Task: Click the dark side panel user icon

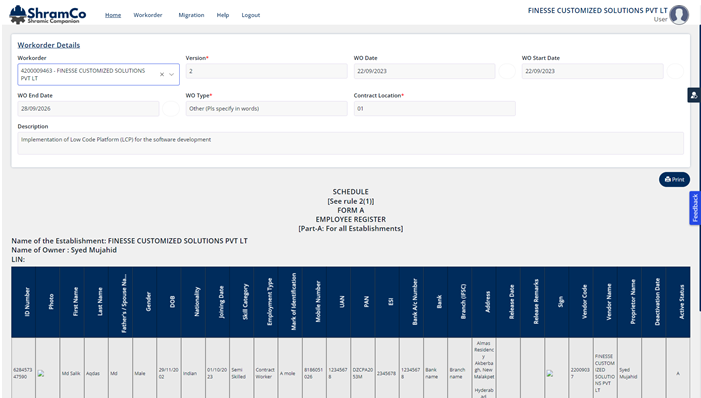Action: [694, 95]
